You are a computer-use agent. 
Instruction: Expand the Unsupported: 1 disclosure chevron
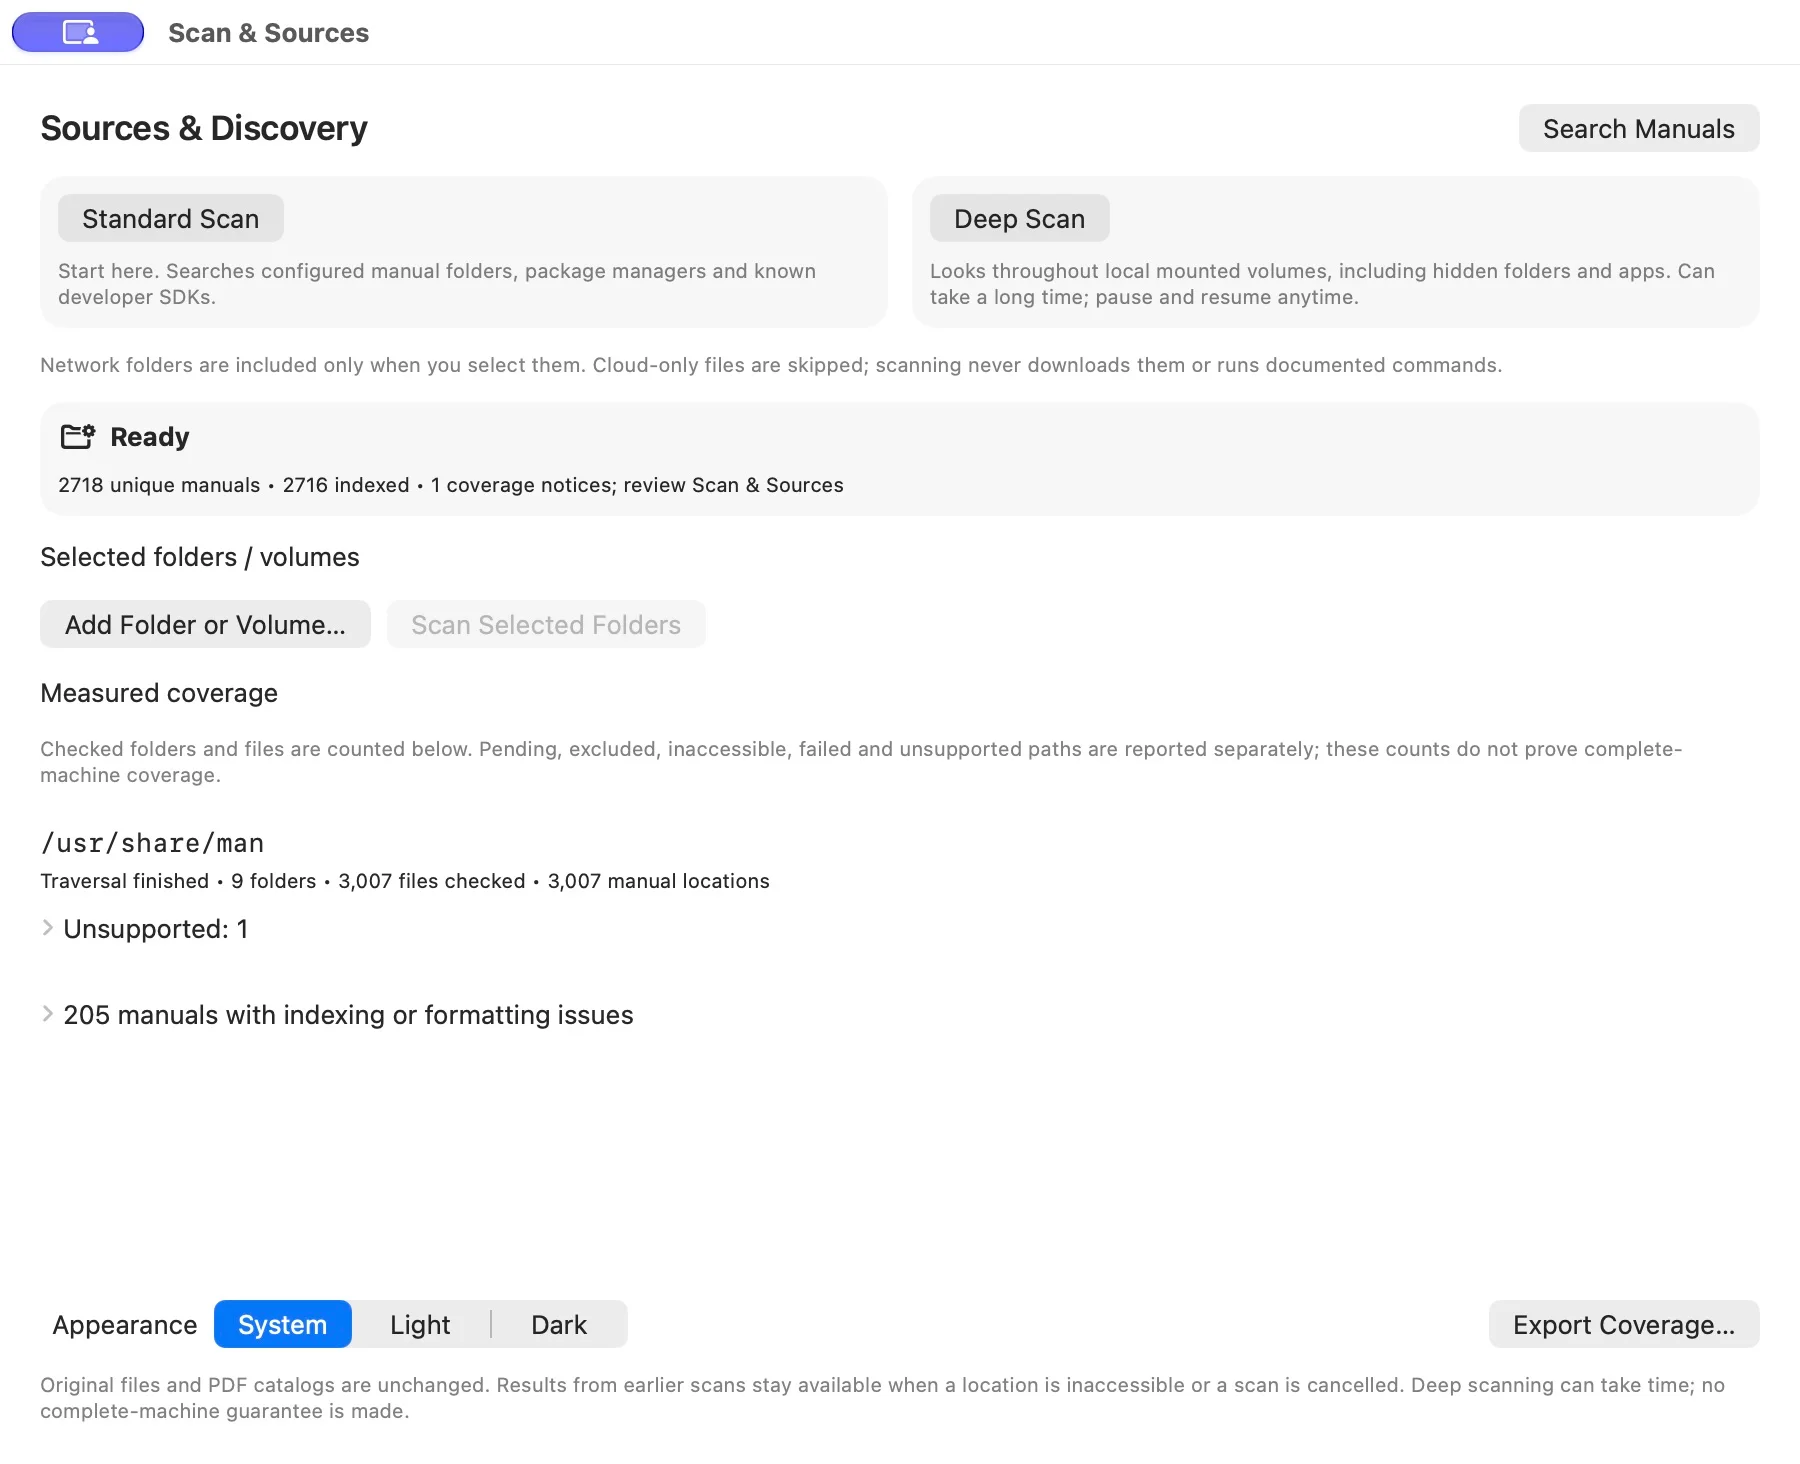pyautogui.click(x=47, y=928)
